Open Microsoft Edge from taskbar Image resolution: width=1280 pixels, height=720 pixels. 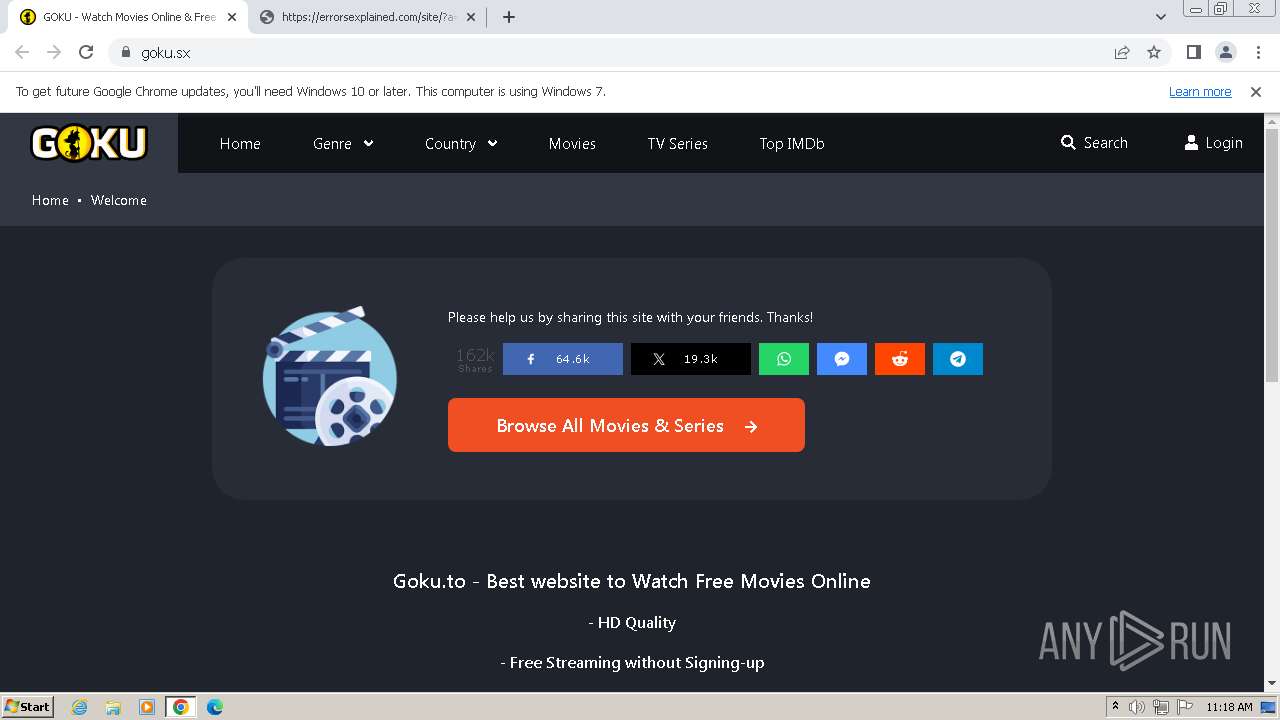215,707
